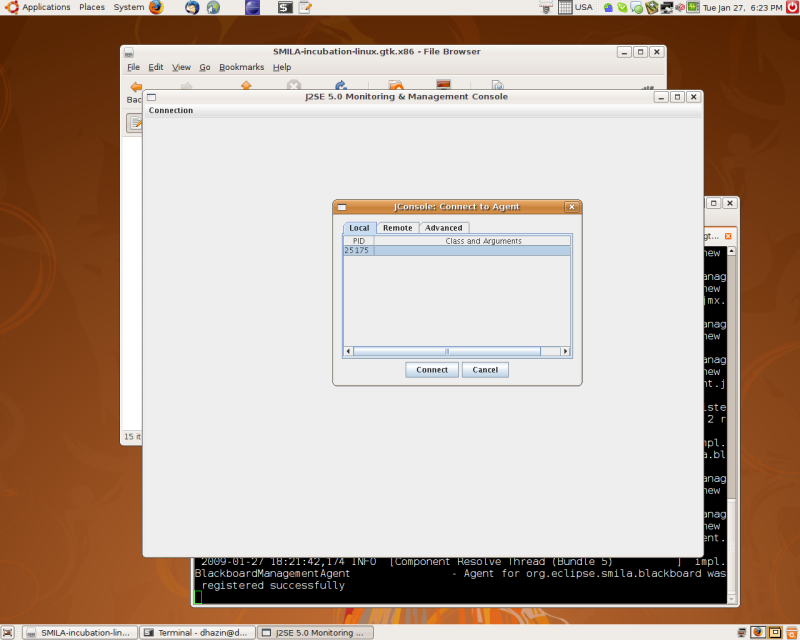Open Help menu in File Browser
The width and height of the screenshot is (800, 640).
[x=282, y=67]
